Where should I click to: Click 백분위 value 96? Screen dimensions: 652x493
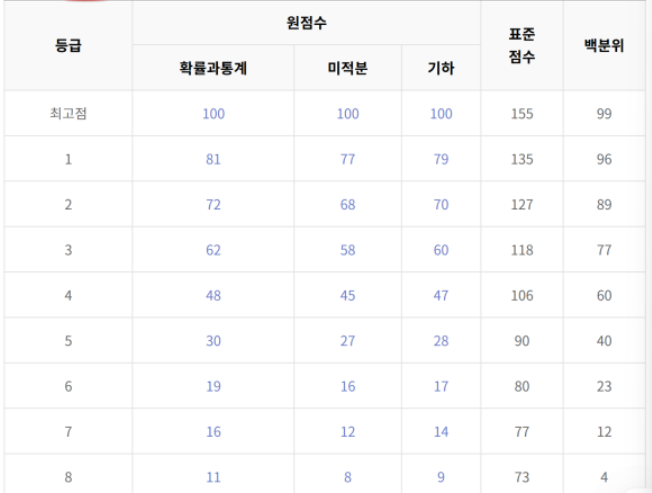(604, 159)
